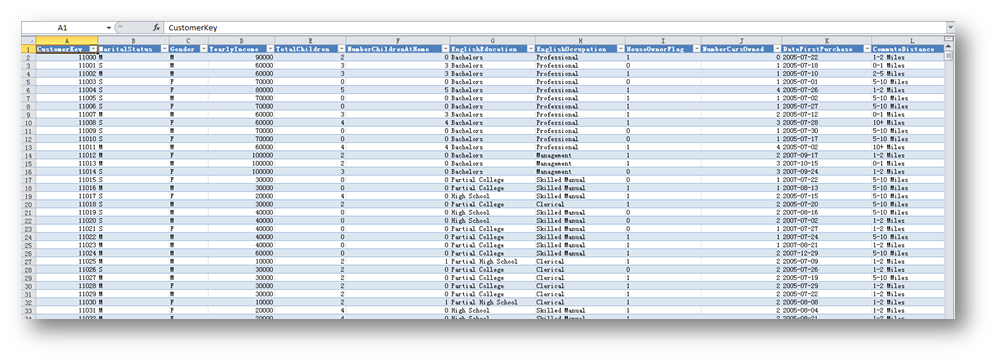Open the EnglishEducation filter dropdown
The width and height of the screenshot is (997, 361).
click(x=531, y=48)
